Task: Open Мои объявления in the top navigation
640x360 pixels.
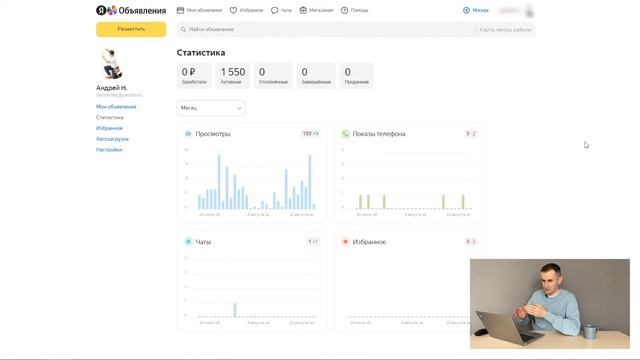Action: pos(204,10)
